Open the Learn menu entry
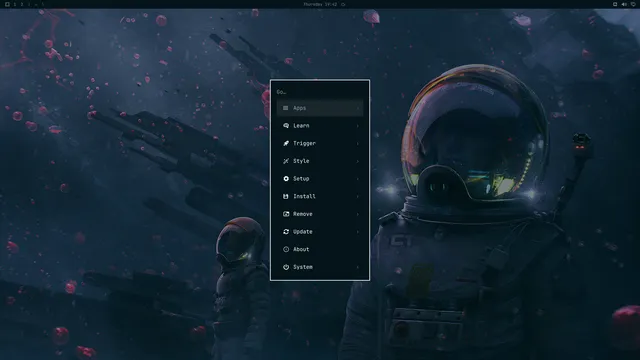This screenshot has height=360, width=640. tap(320, 126)
